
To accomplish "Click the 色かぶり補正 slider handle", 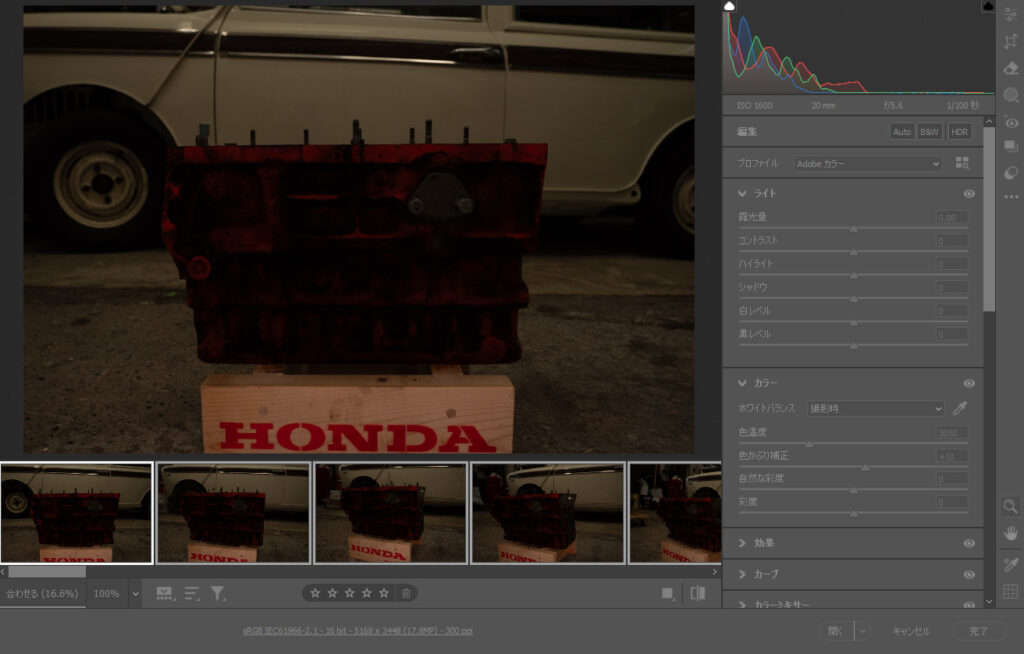I will 865,467.
